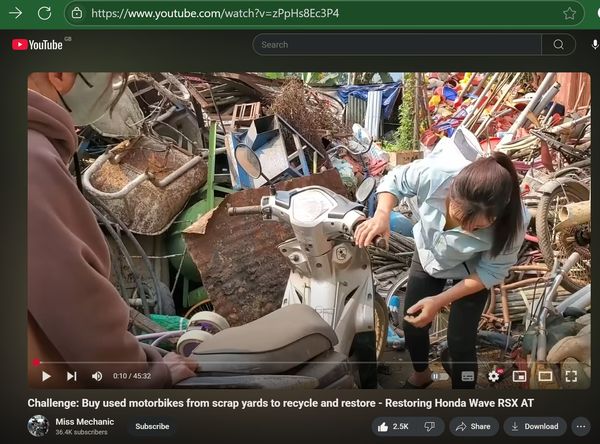The image size is (600, 444).
Task: Turn on subtitles/closed captions
Action: click(468, 376)
